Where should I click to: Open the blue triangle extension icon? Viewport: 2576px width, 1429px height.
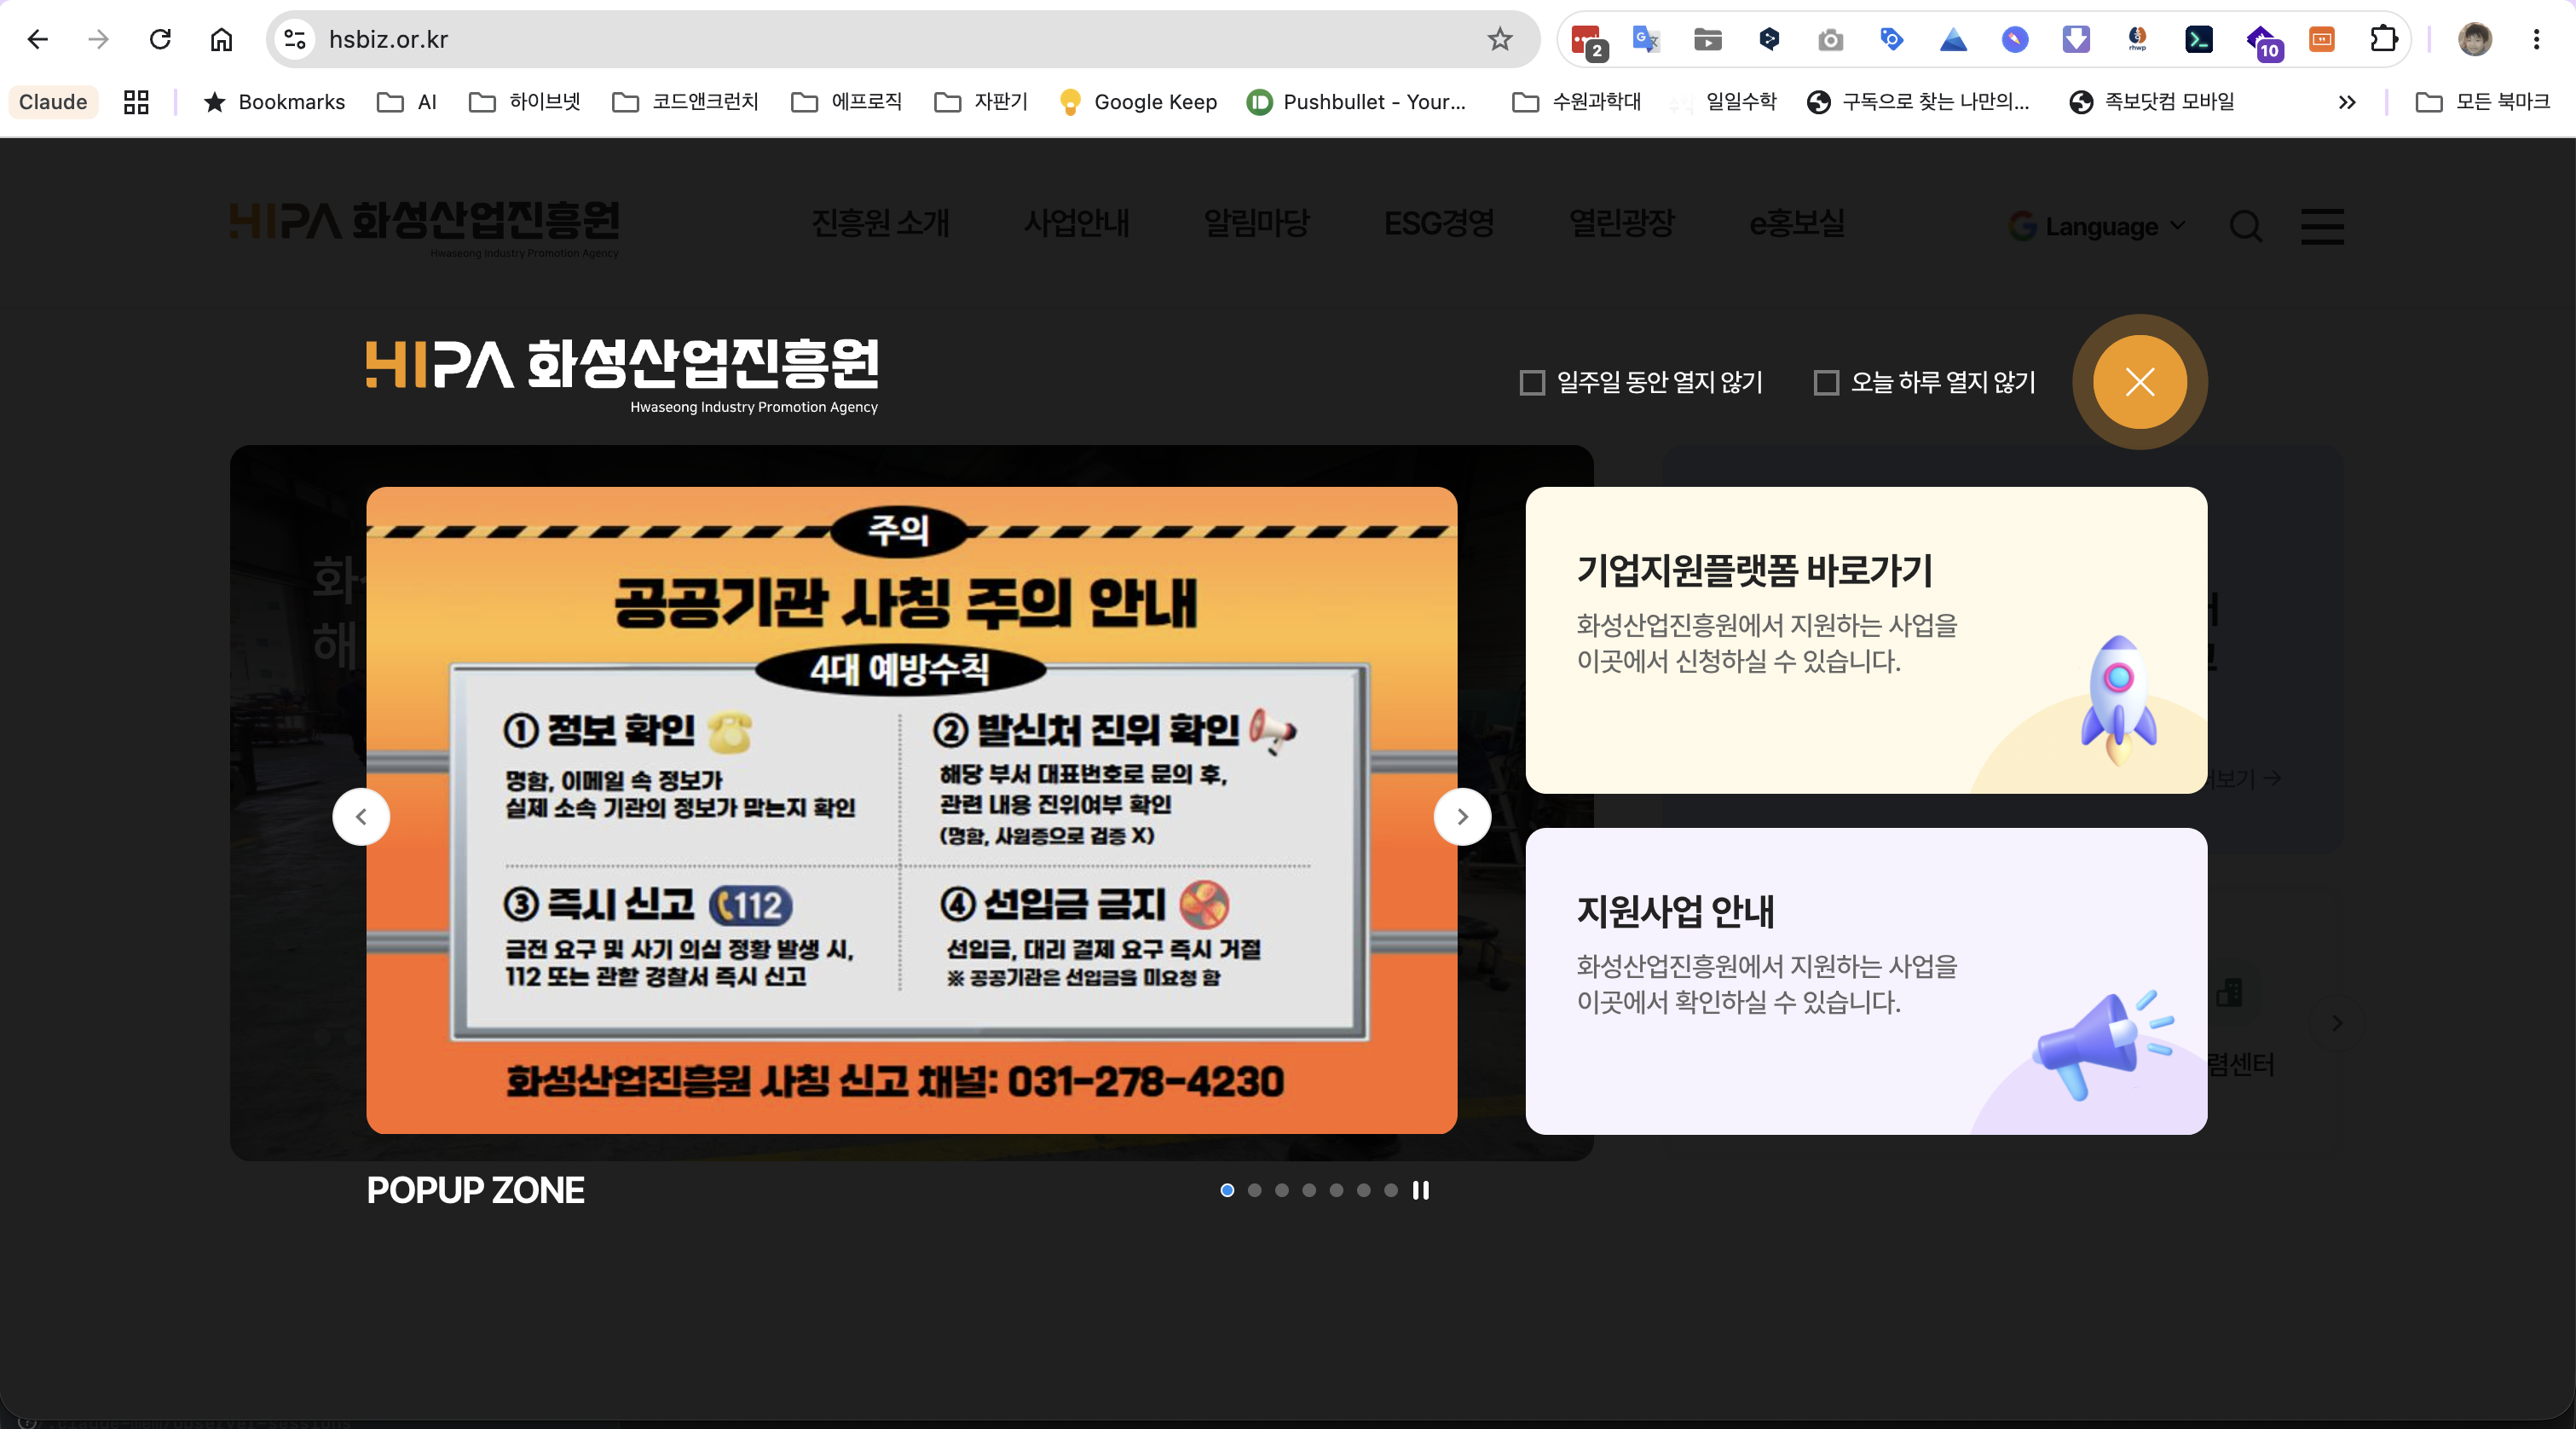(x=1953, y=39)
